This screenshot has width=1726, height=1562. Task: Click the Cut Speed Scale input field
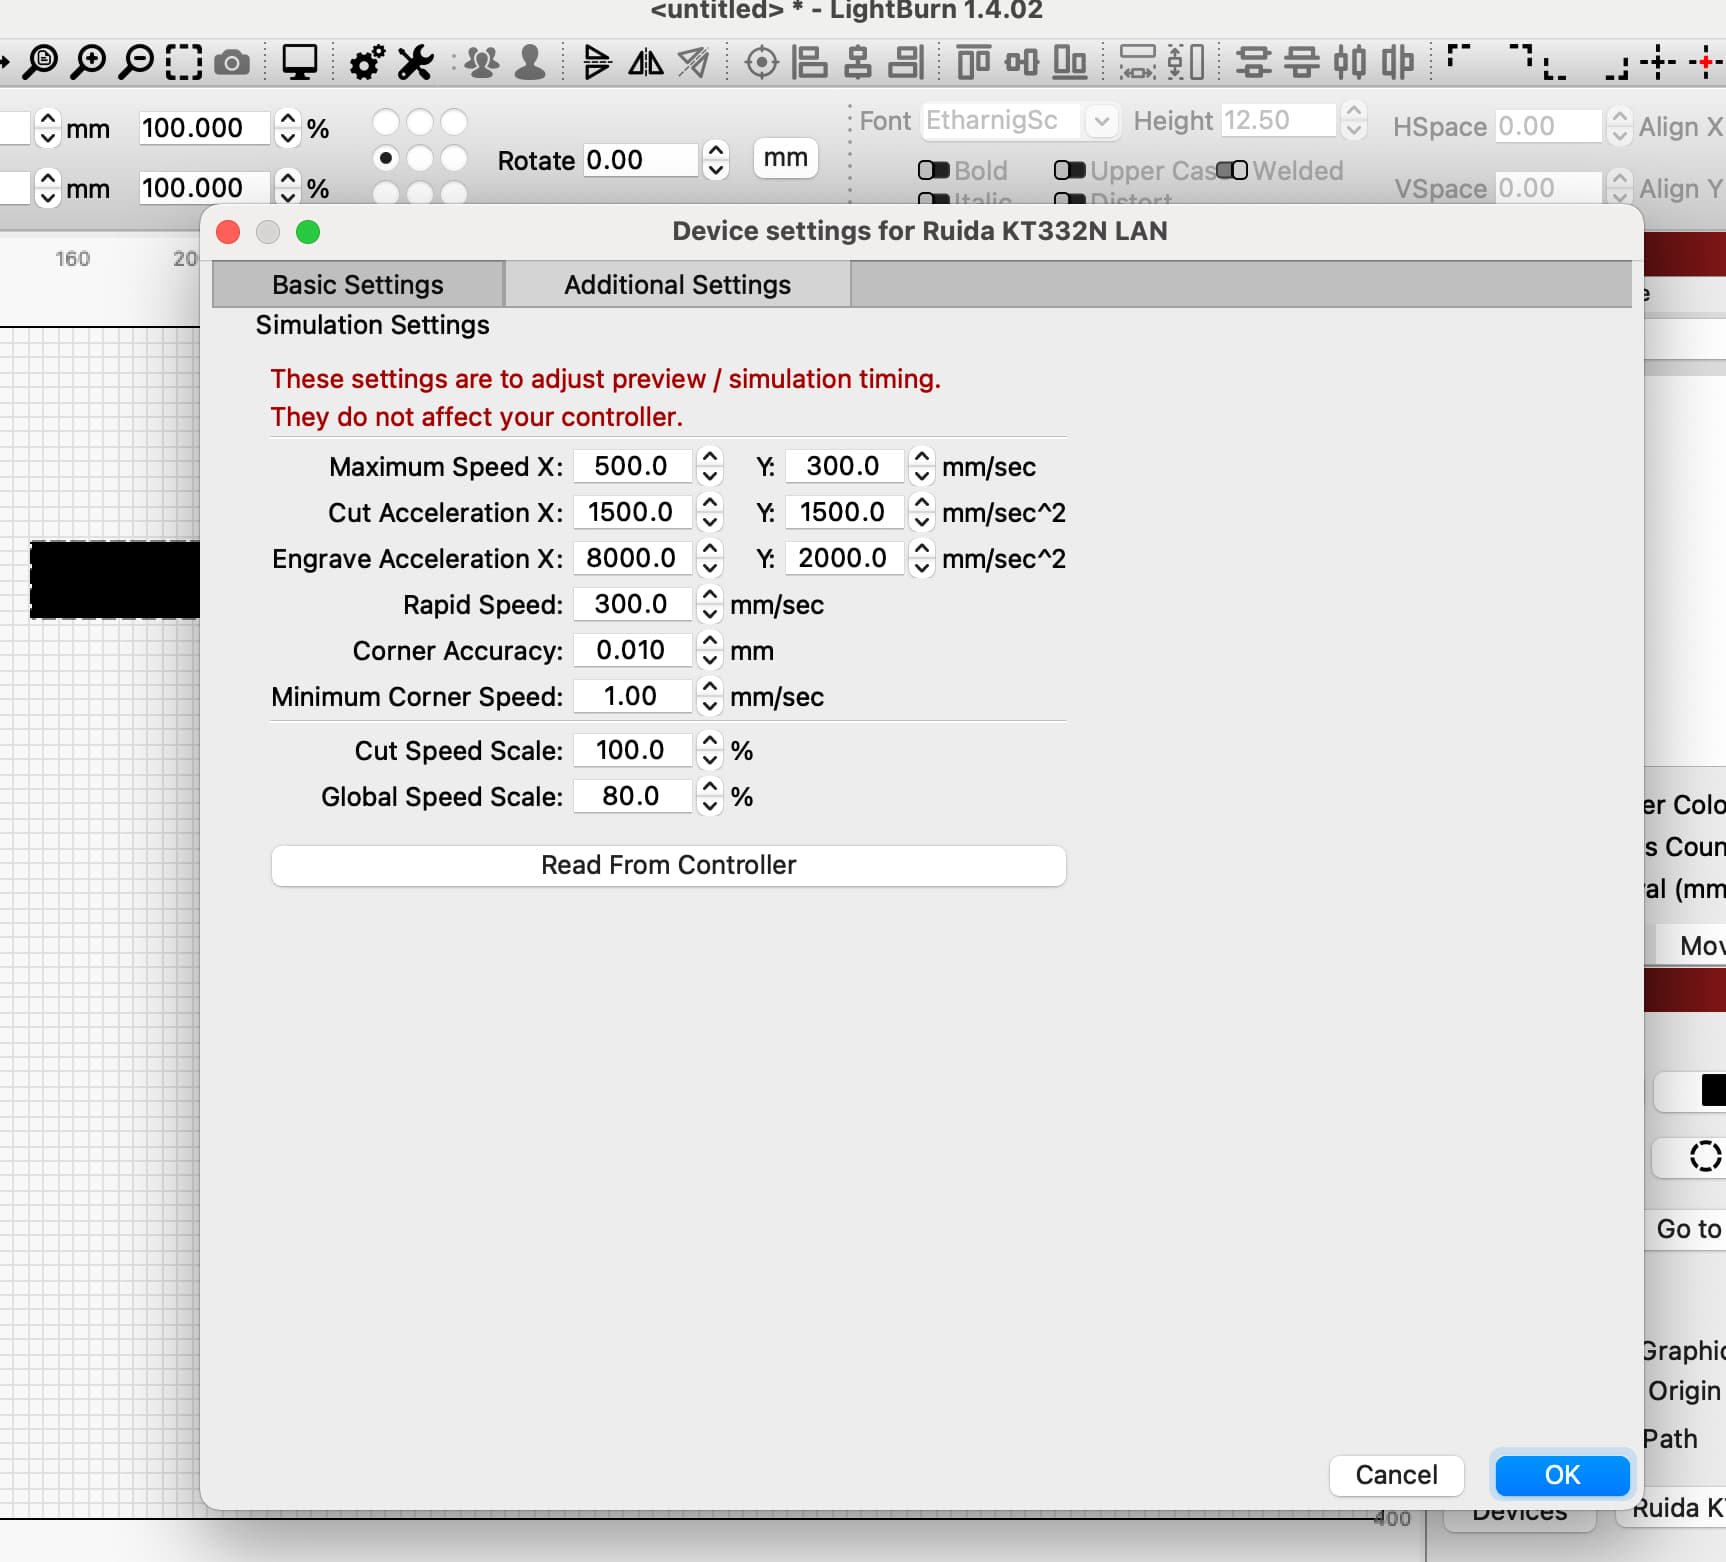pyautogui.click(x=632, y=749)
